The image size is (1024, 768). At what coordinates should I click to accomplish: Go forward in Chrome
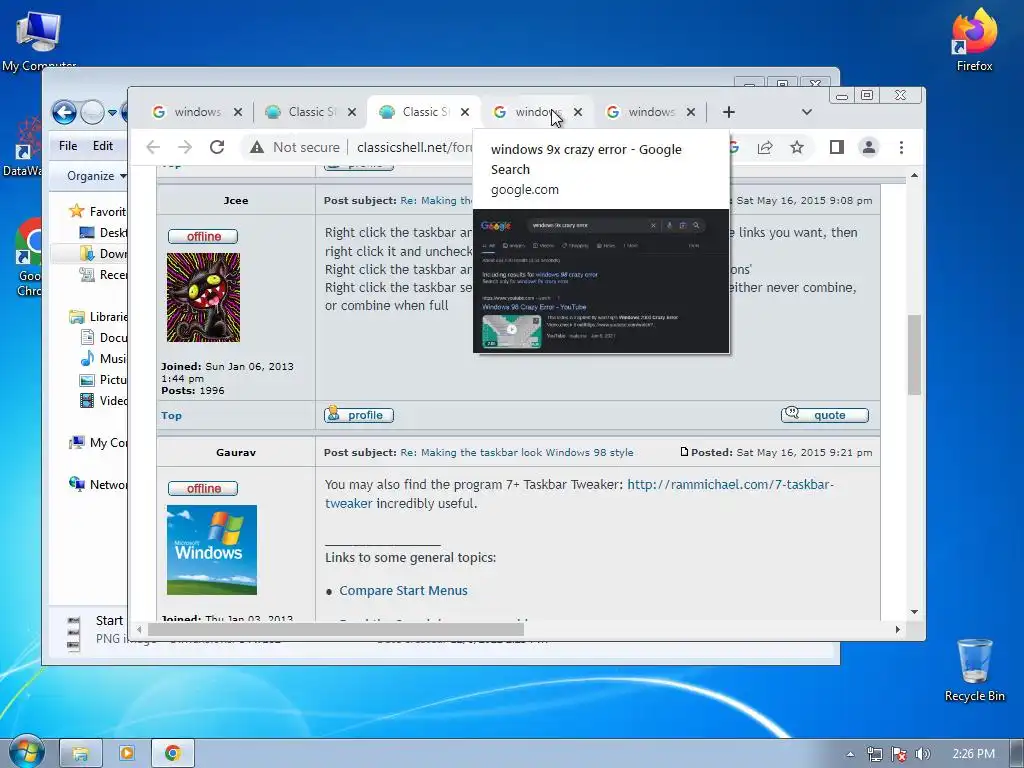(x=185, y=147)
